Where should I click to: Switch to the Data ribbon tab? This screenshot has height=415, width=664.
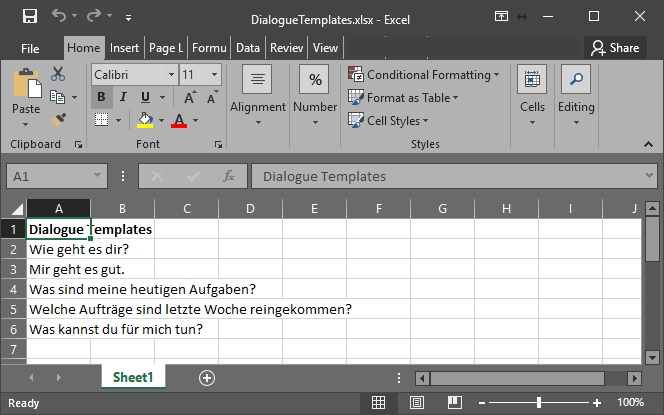[248, 47]
